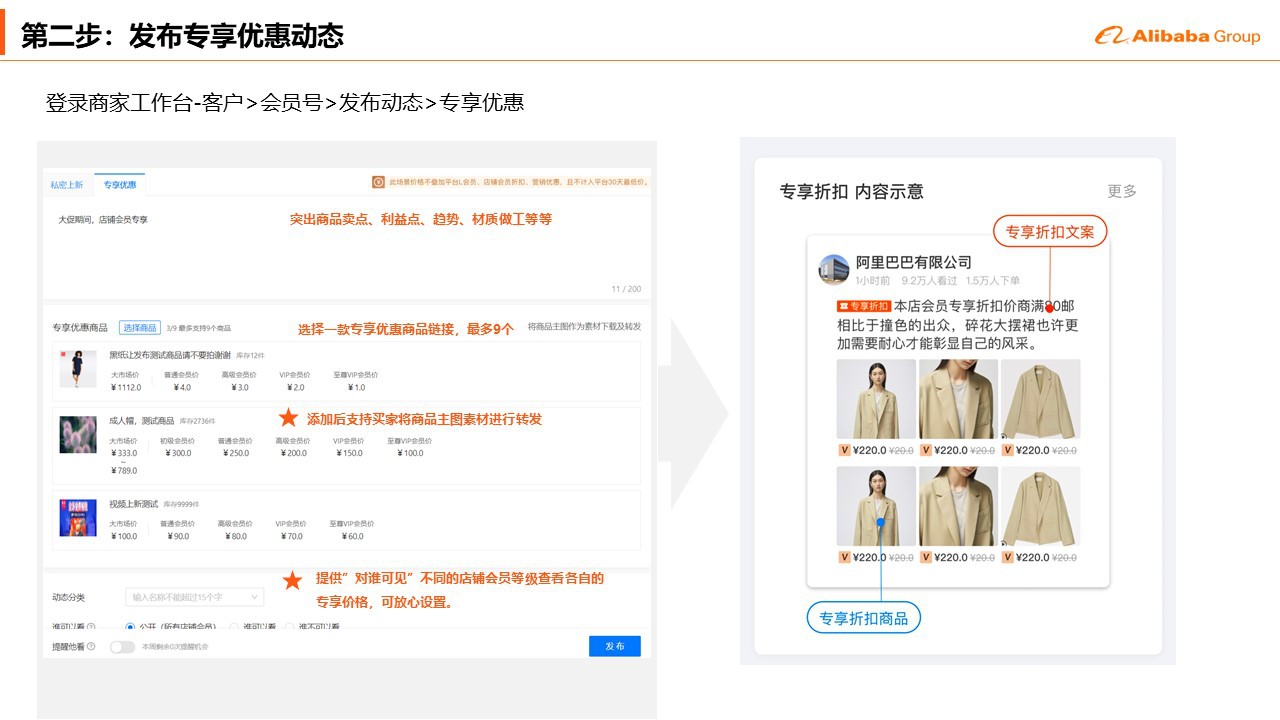Select the 公开 (所有店铺会员) radio option
Image resolution: width=1280 pixels, height=720 pixels.
[130, 627]
